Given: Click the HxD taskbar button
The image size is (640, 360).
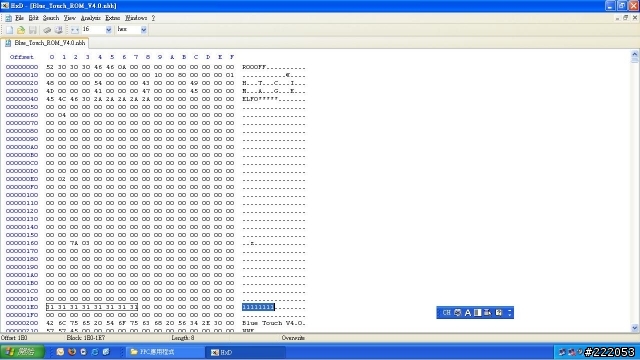Looking at the screenshot, I should pyautogui.click(x=245, y=352).
